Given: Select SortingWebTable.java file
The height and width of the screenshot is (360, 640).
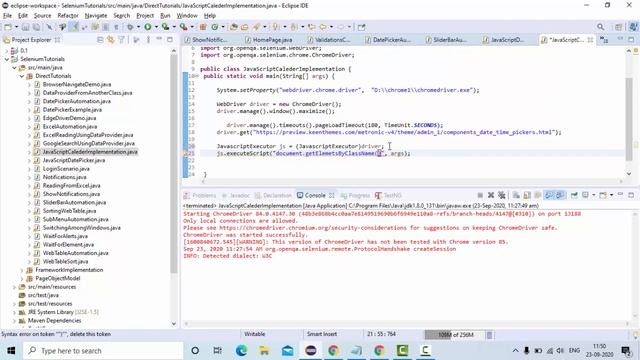Looking at the screenshot, I should (69, 211).
